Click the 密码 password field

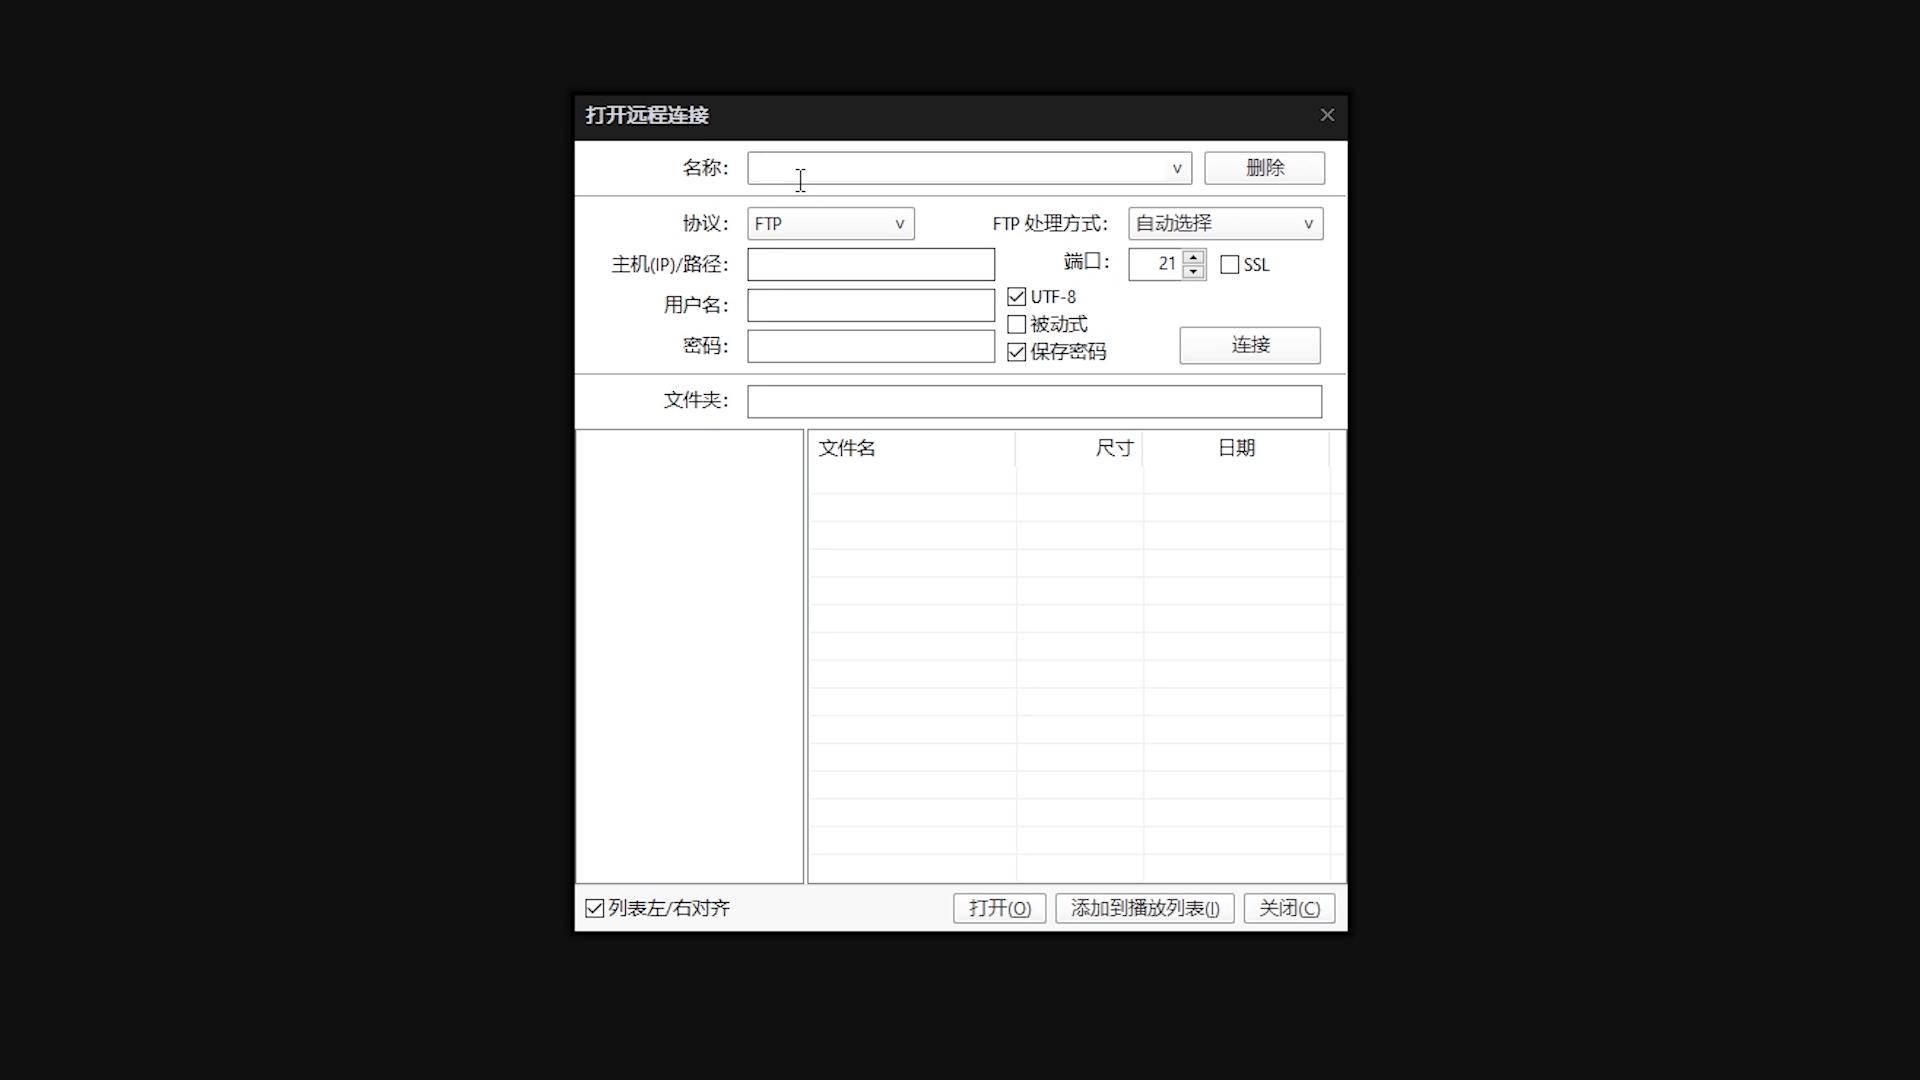pos(870,346)
